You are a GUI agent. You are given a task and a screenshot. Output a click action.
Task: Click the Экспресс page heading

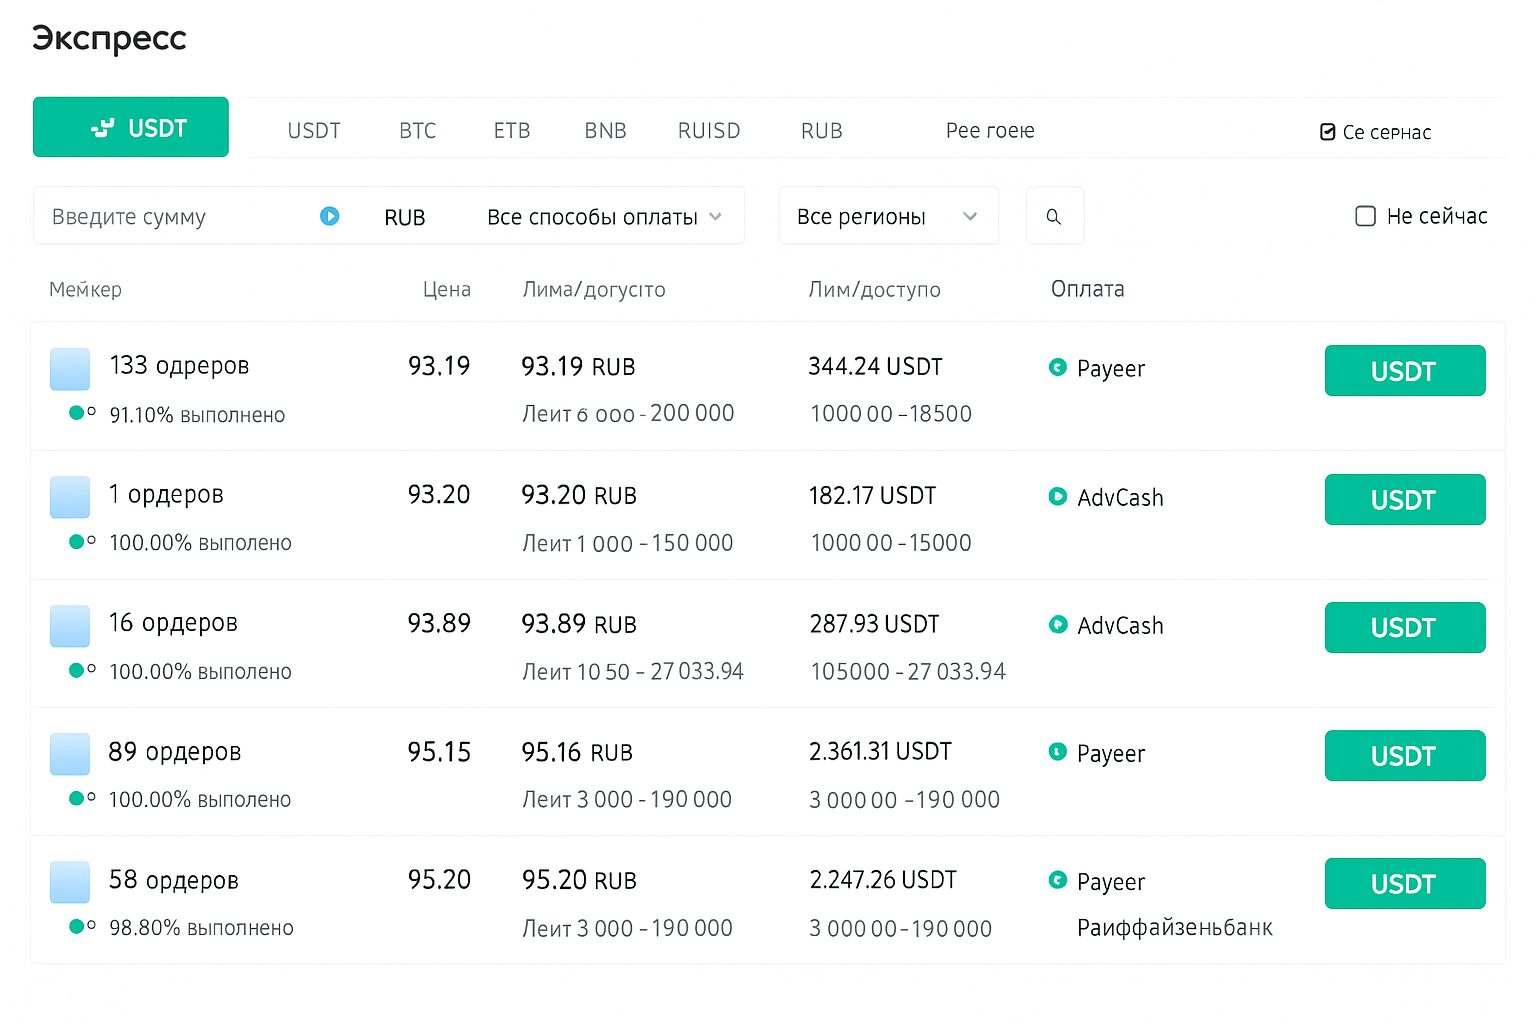coord(109,38)
